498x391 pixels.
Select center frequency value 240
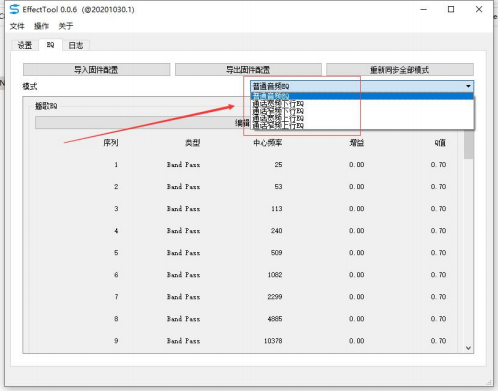click(277, 231)
